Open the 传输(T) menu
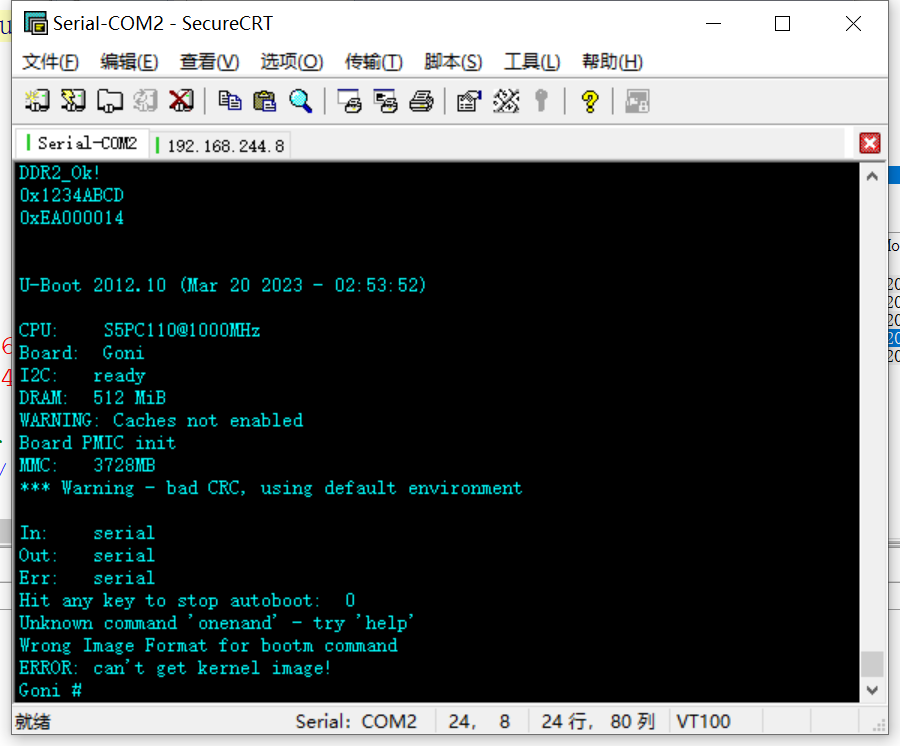 click(x=374, y=61)
